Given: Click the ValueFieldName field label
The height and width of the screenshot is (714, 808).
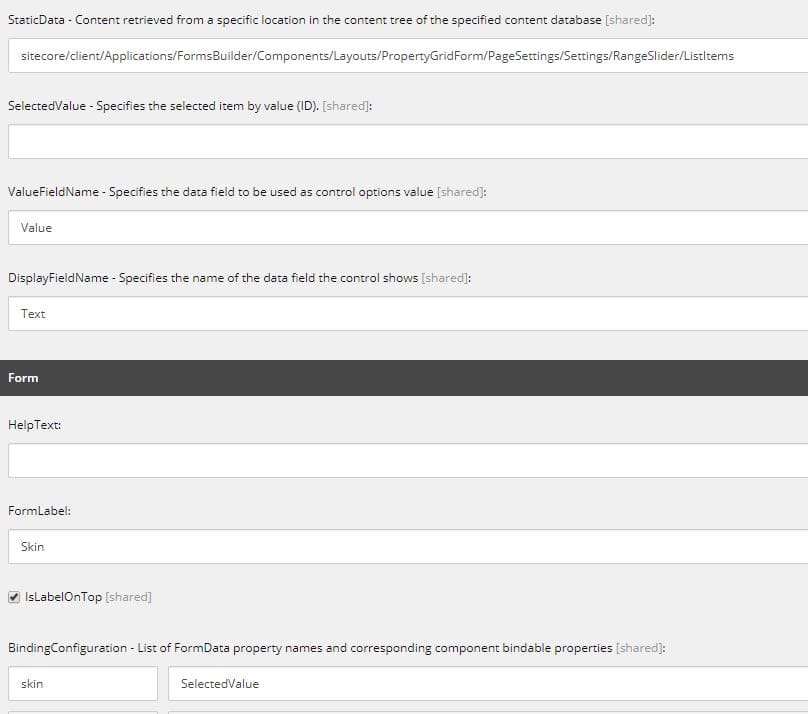Looking at the screenshot, I should point(247,192).
